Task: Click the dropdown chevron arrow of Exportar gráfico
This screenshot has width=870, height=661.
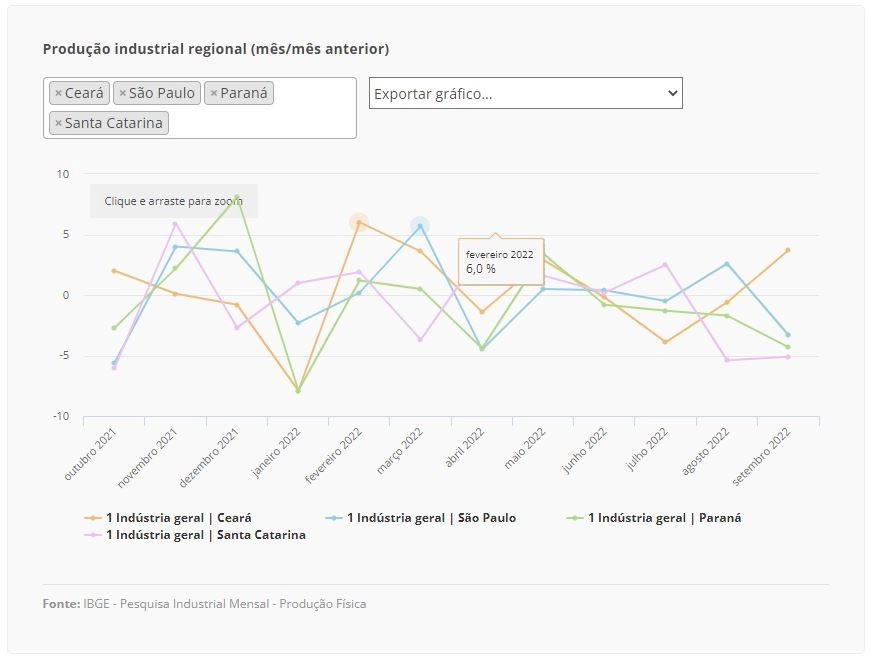Action: [672, 93]
